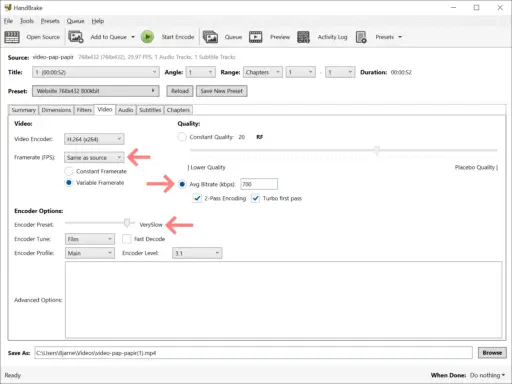Open the Video Encoder dropdown
512x384 pixels.
click(94, 139)
